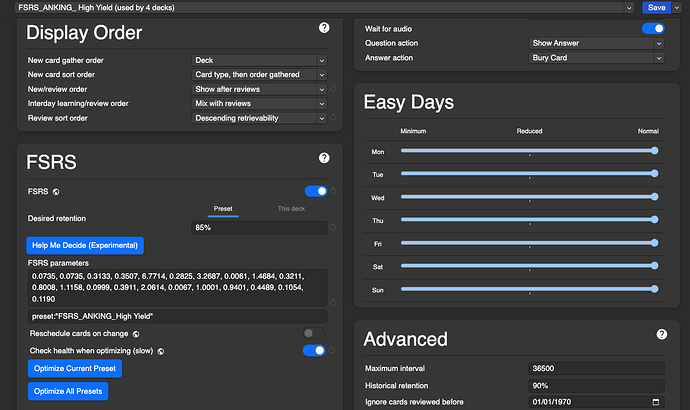The width and height of the screenshot is (690, 410).
Task: Click the globe icon beside the FSRS label
Action: pos(56,190)
